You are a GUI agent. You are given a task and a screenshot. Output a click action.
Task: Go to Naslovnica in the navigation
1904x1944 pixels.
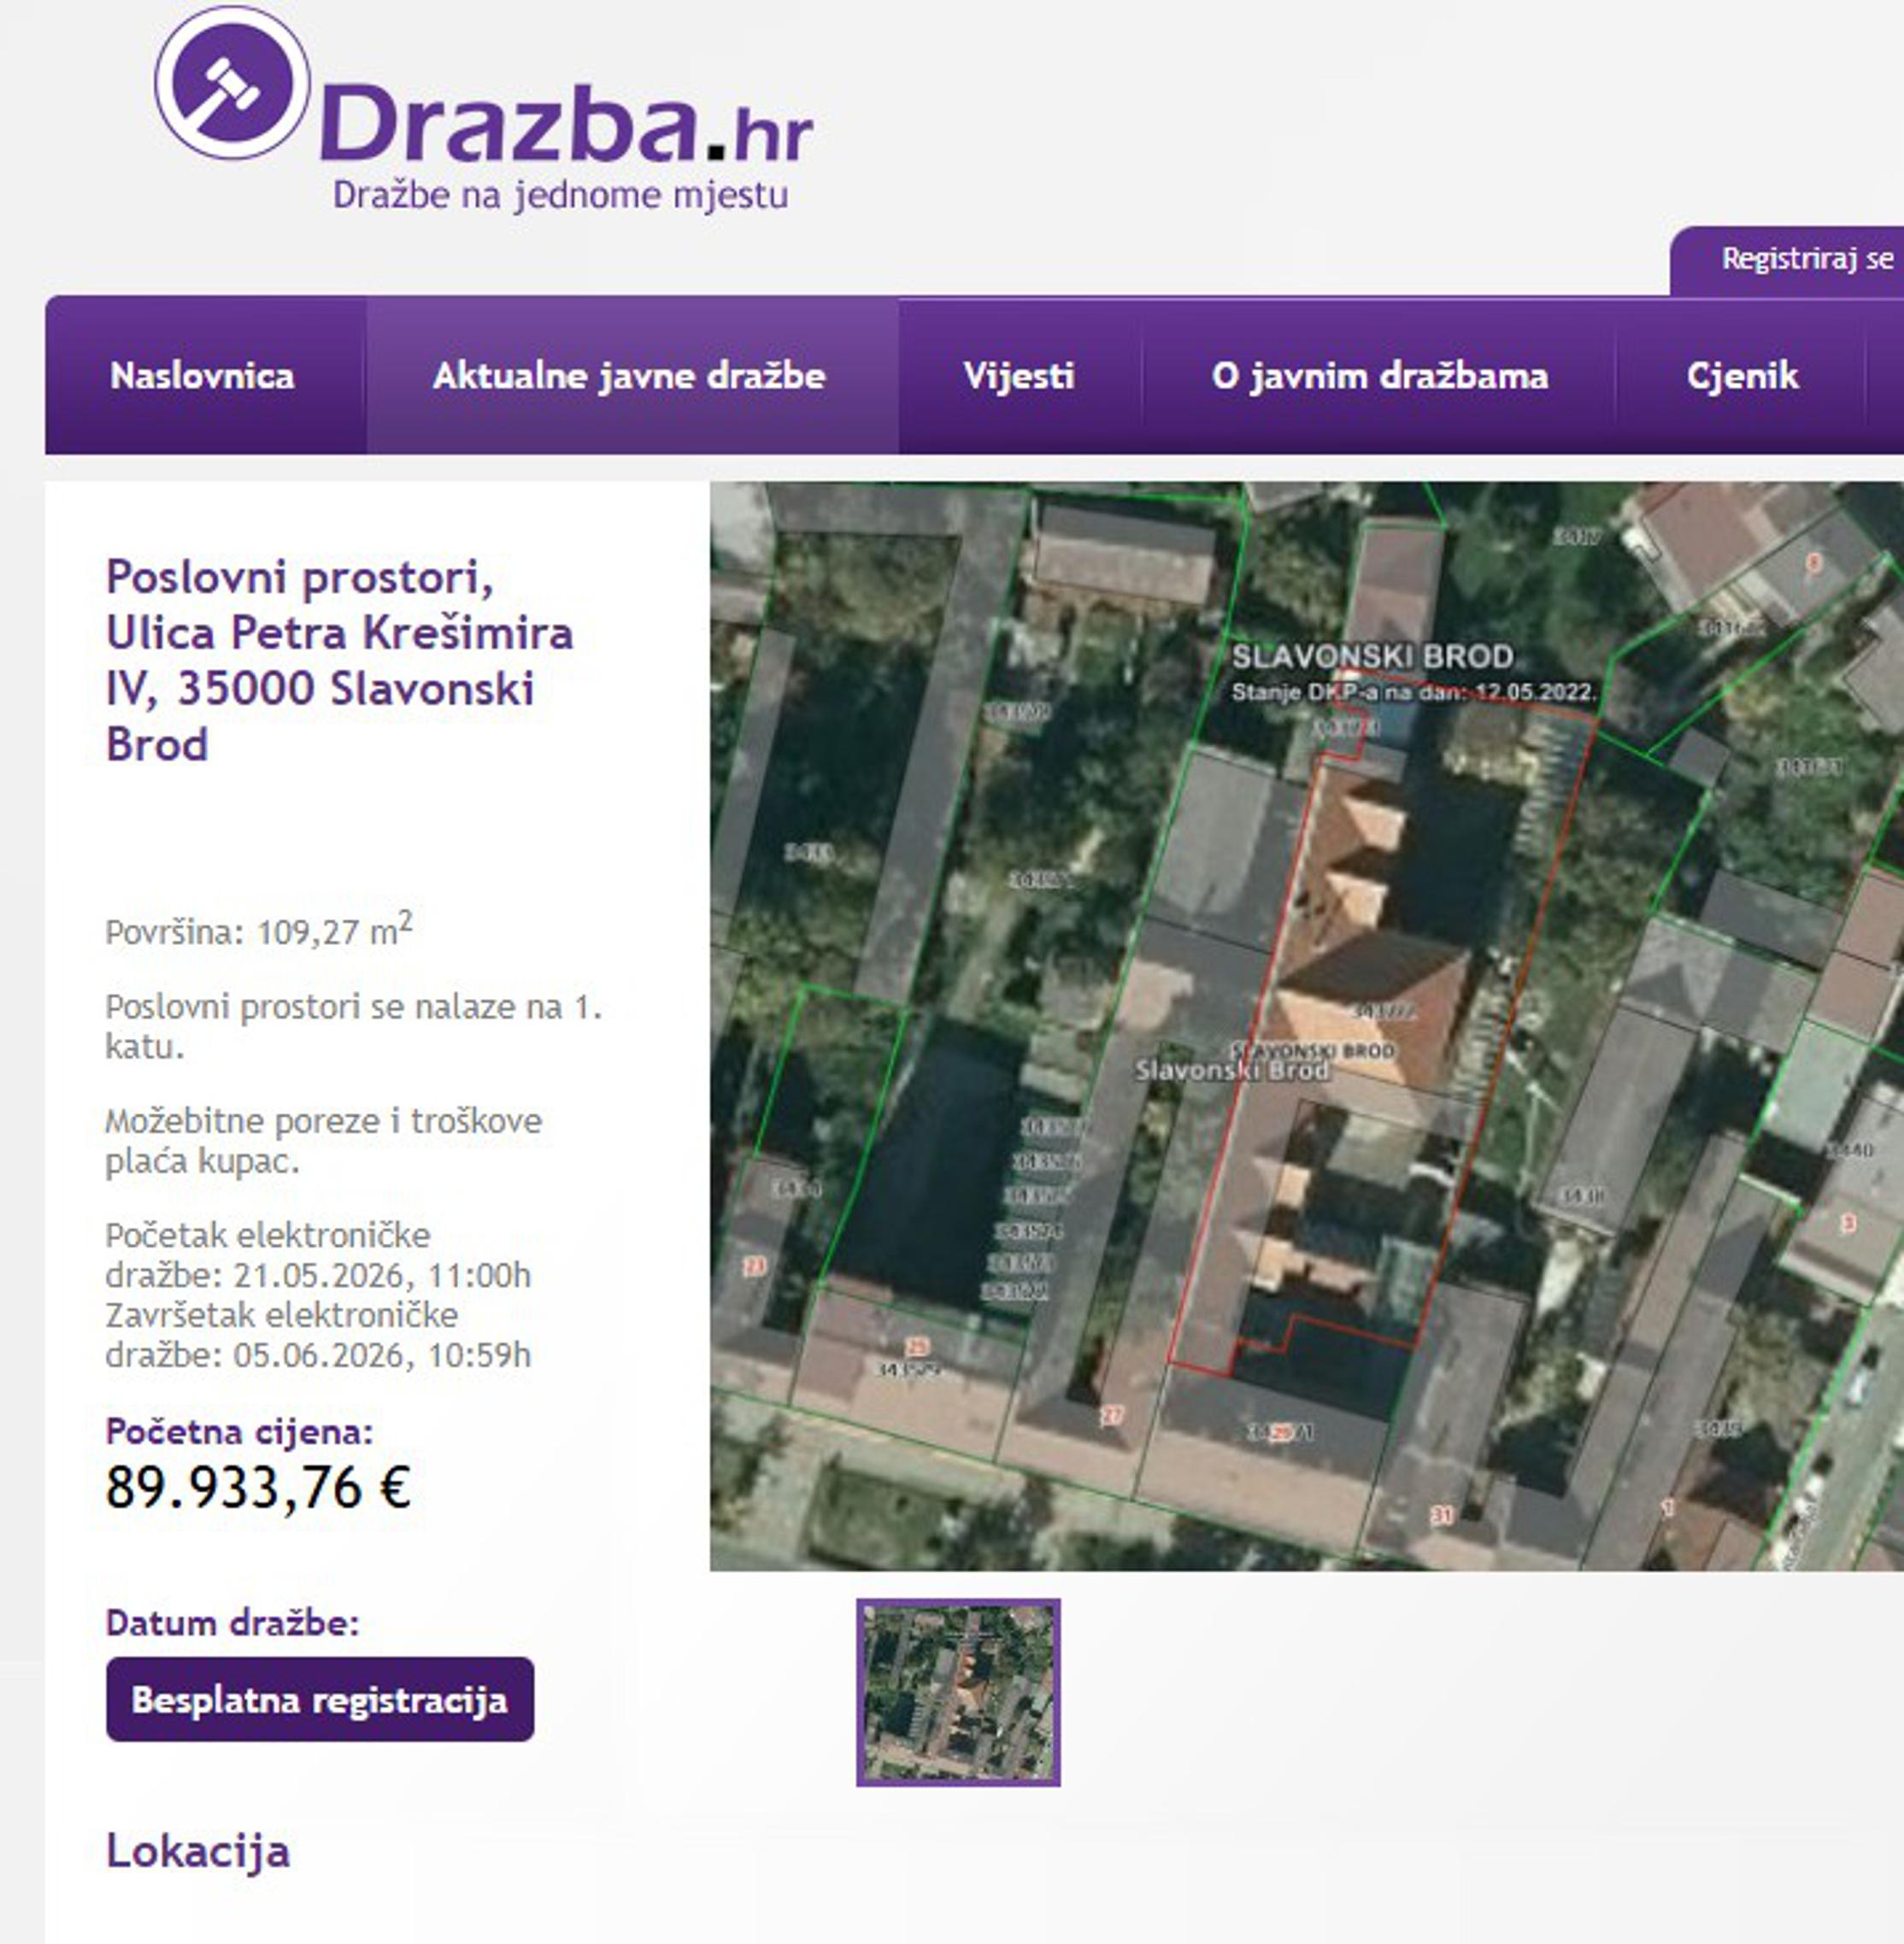203,376
